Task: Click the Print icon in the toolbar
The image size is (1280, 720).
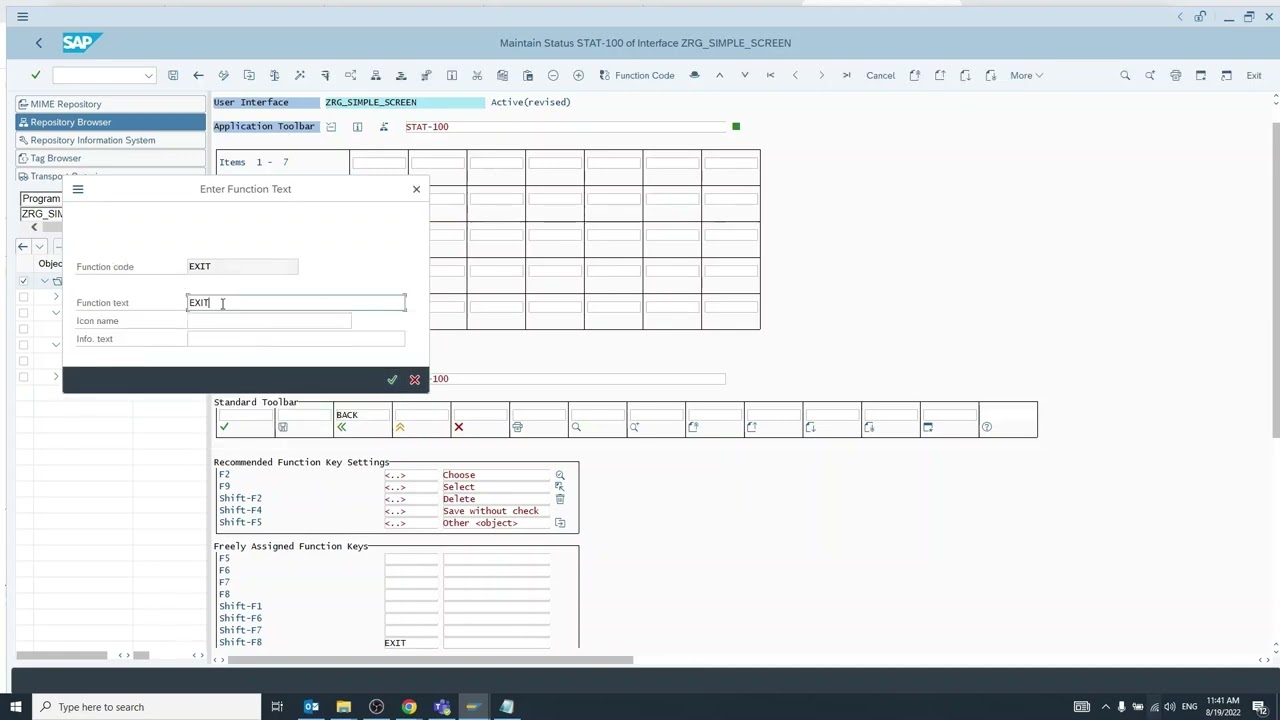Action: click(1175, 76)
